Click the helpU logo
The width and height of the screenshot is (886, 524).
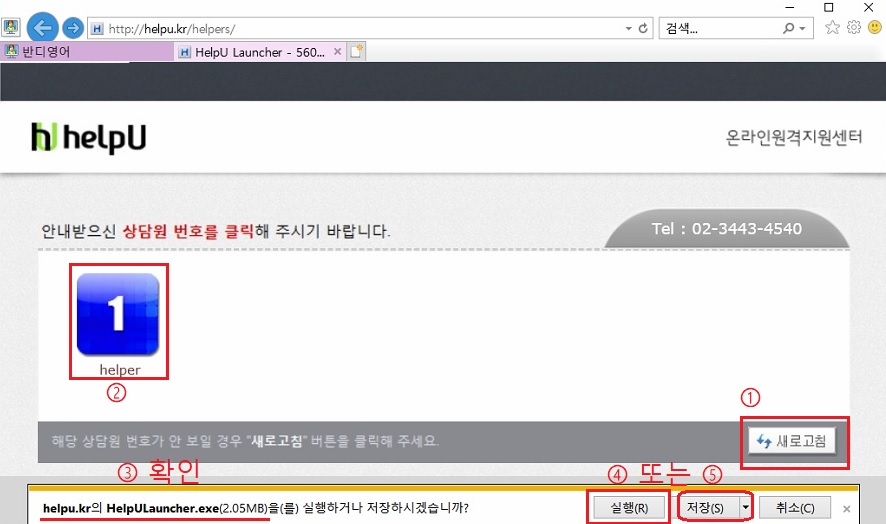(x=89, y=137)
